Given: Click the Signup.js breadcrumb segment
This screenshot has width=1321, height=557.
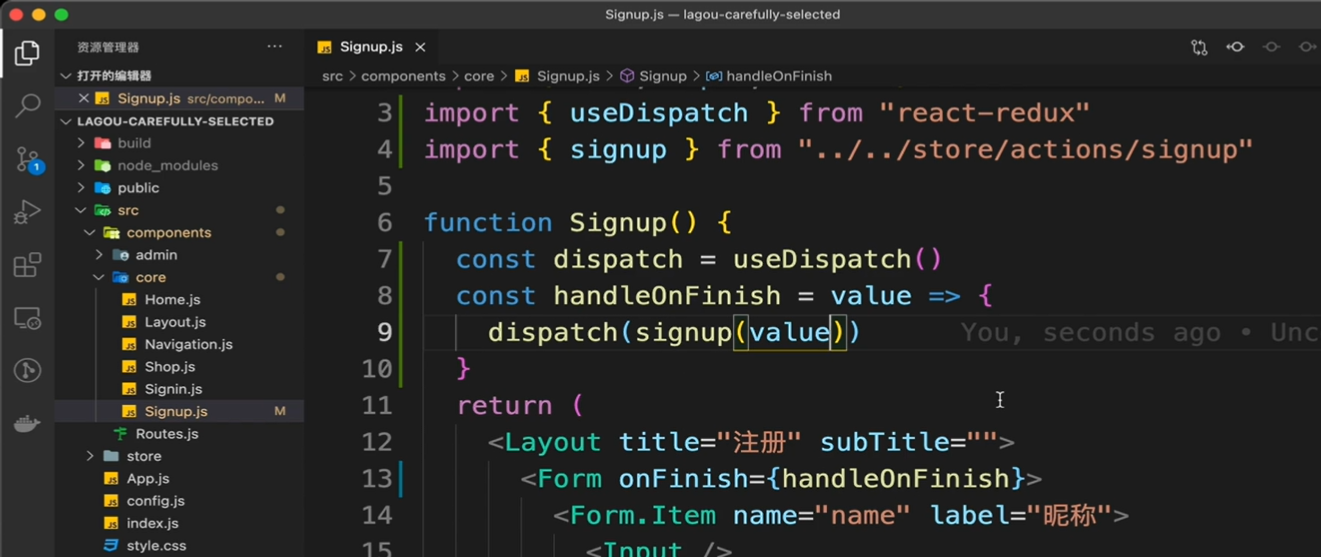Looking at the screenshot, I should click(x=567, y=76).
